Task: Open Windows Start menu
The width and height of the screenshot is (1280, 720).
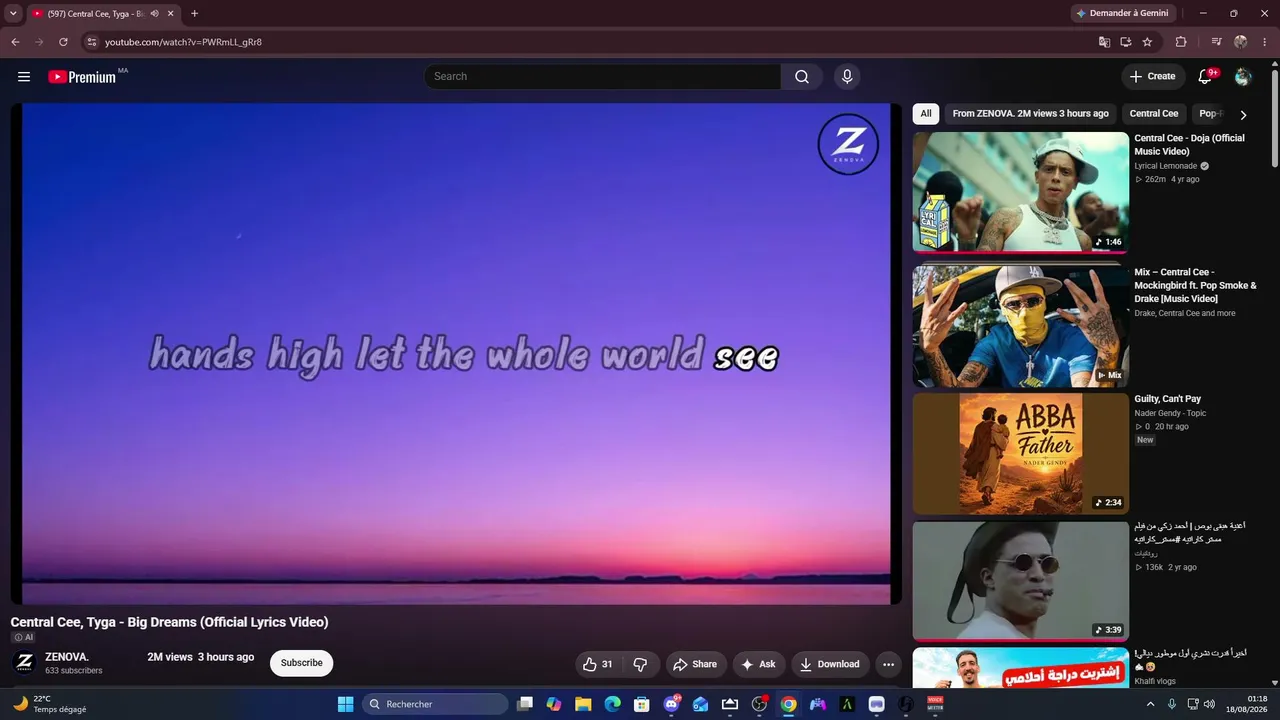Action: click(345, 704)
